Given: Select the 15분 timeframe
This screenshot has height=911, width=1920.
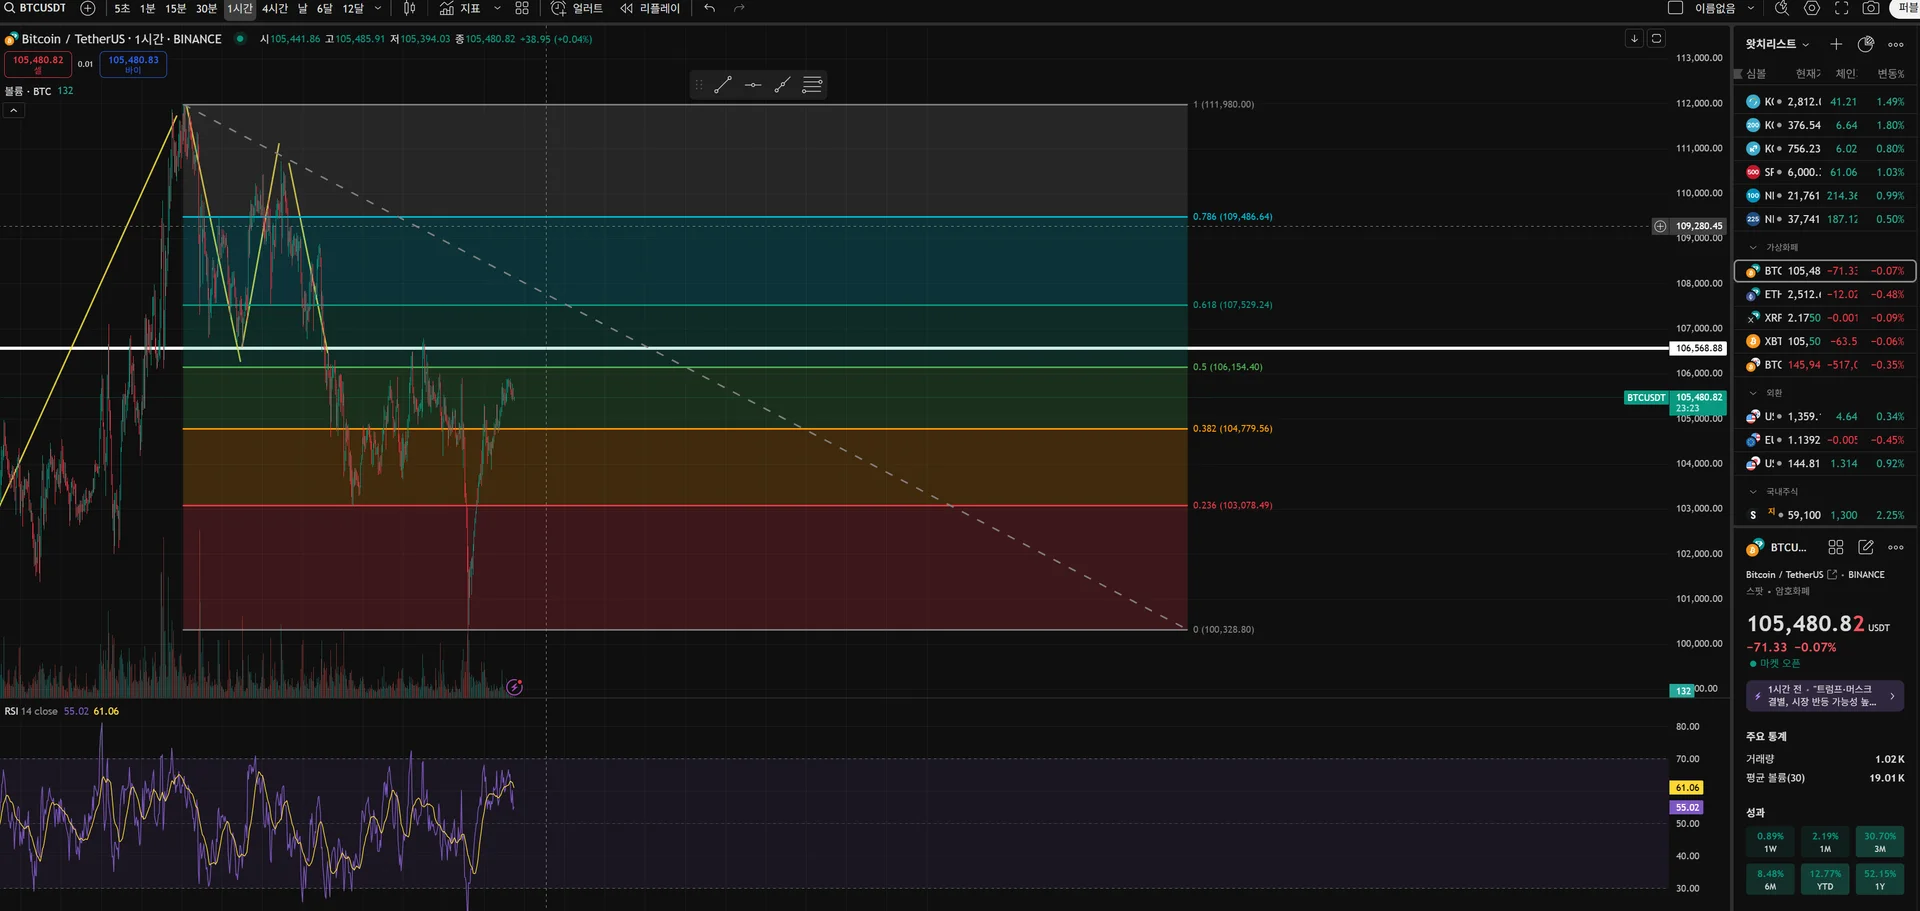Looking at the screenshot, I should 175,8.
